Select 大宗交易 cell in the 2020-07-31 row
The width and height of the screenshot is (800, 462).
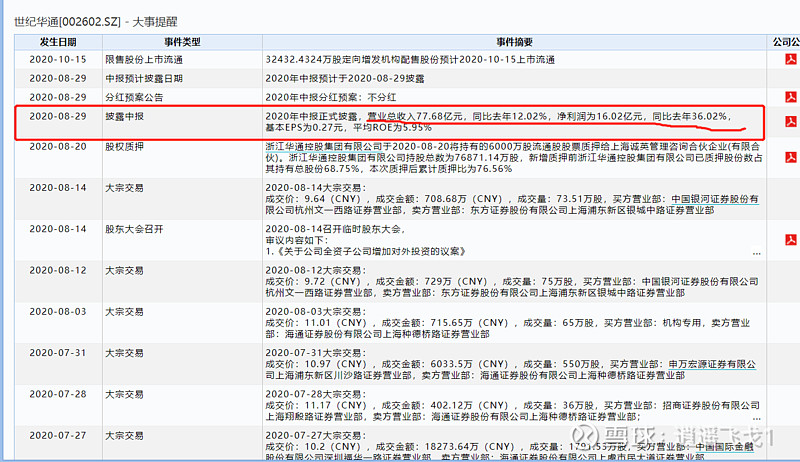182,364
